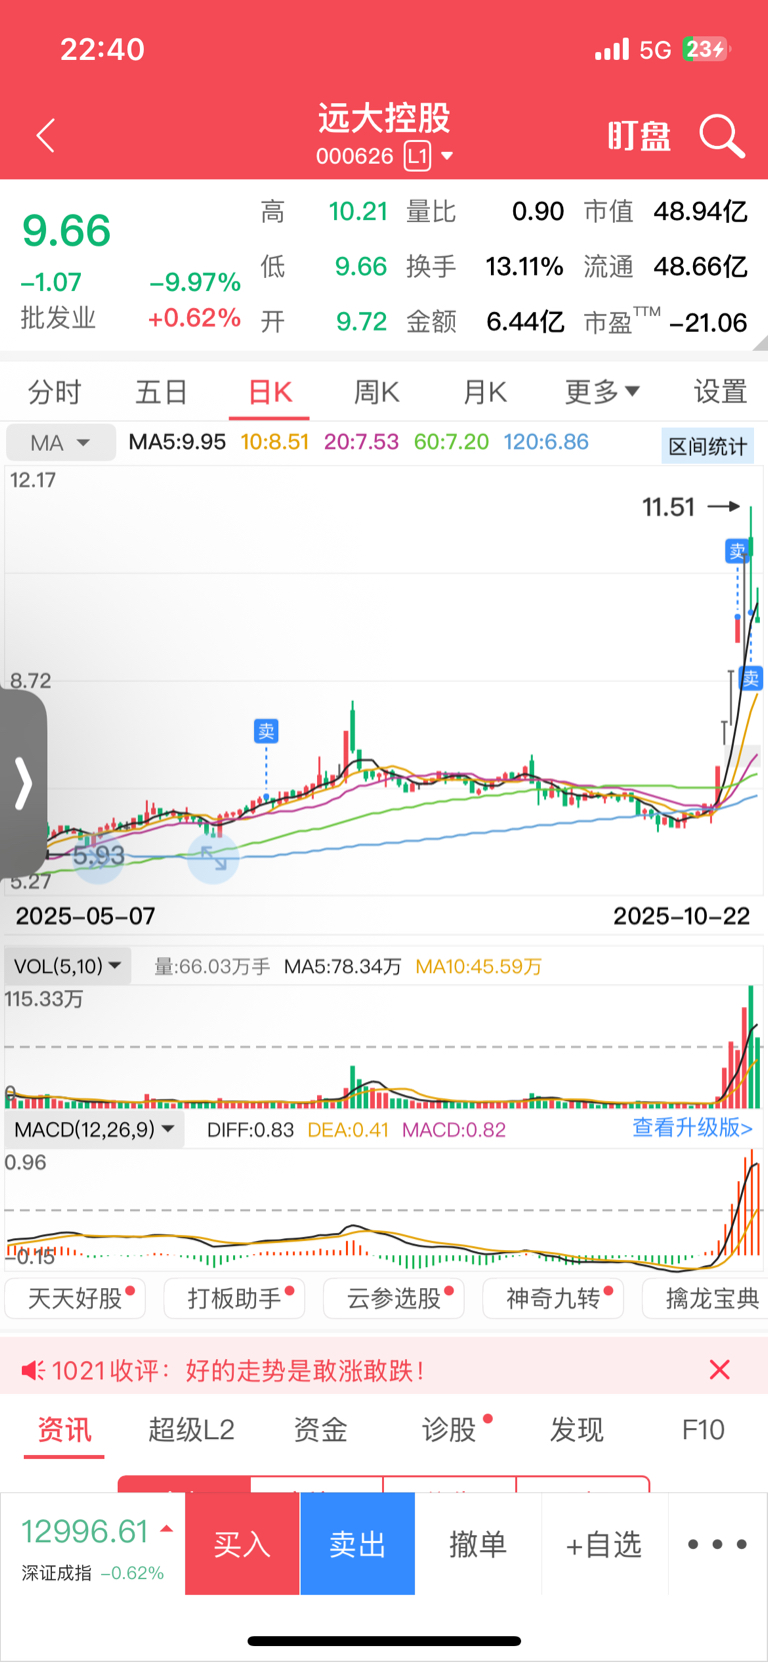The width and height of the screenshot is (768, 1663).
Task: Tap the 卖 marker mid-chart
Action: pyautogui.click(x=266, y=731)
